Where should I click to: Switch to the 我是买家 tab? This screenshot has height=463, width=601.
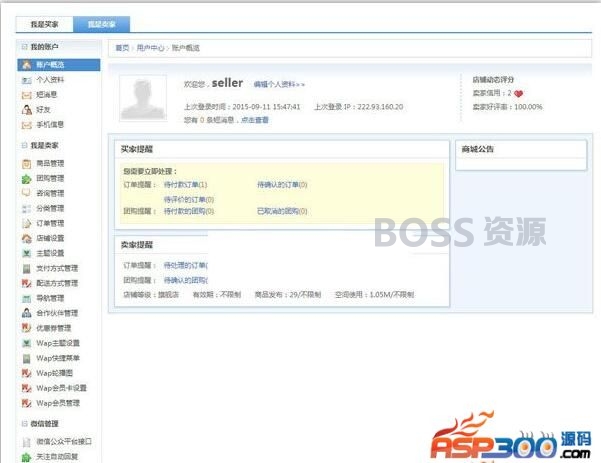pyautogui.click(x=44, y=25)
